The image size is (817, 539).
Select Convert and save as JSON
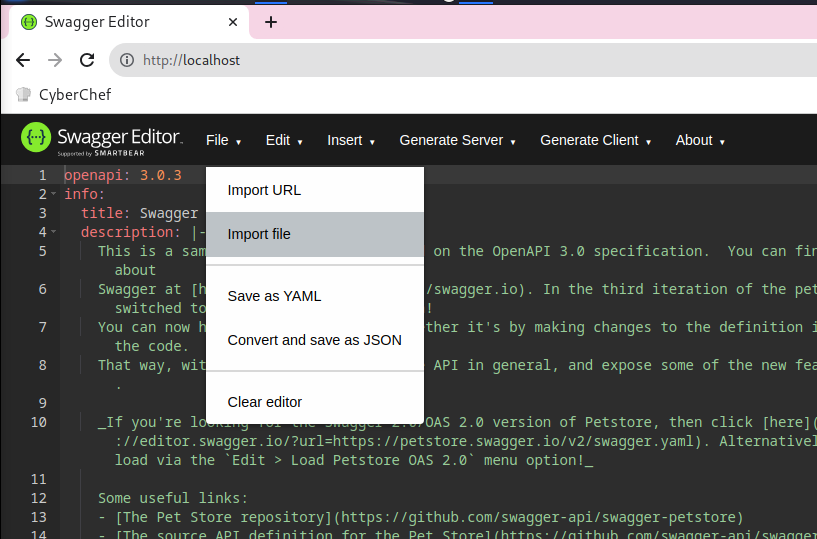click(x=315, y=340)
